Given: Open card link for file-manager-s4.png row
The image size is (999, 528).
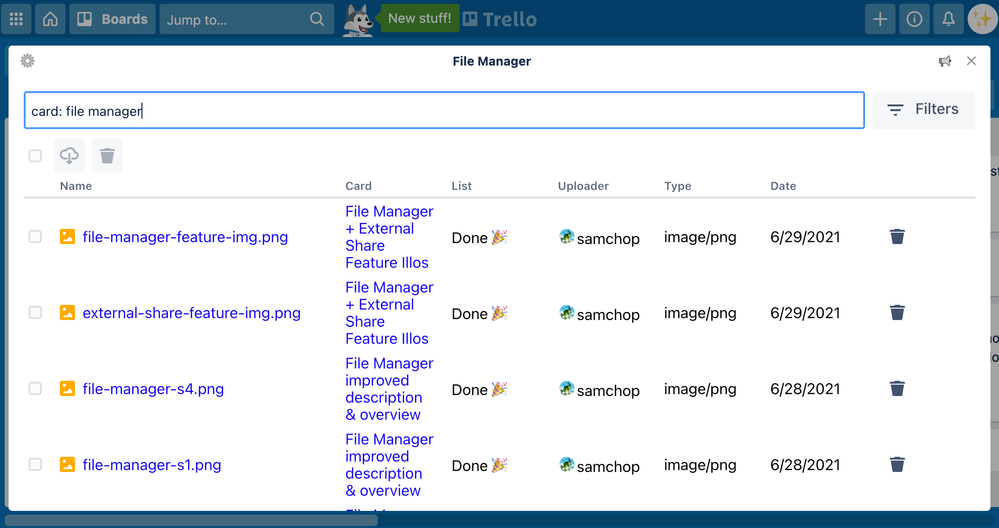Looking at the screenshot, I should [389, 389].
